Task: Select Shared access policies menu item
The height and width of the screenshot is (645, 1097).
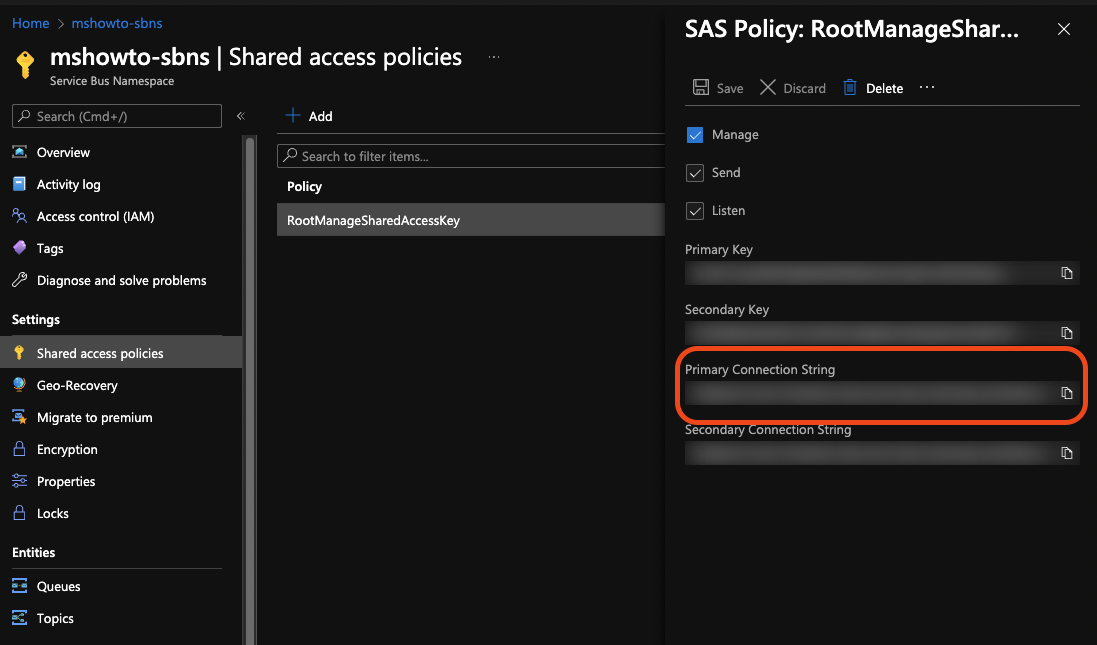Action: tap(121, 353)
